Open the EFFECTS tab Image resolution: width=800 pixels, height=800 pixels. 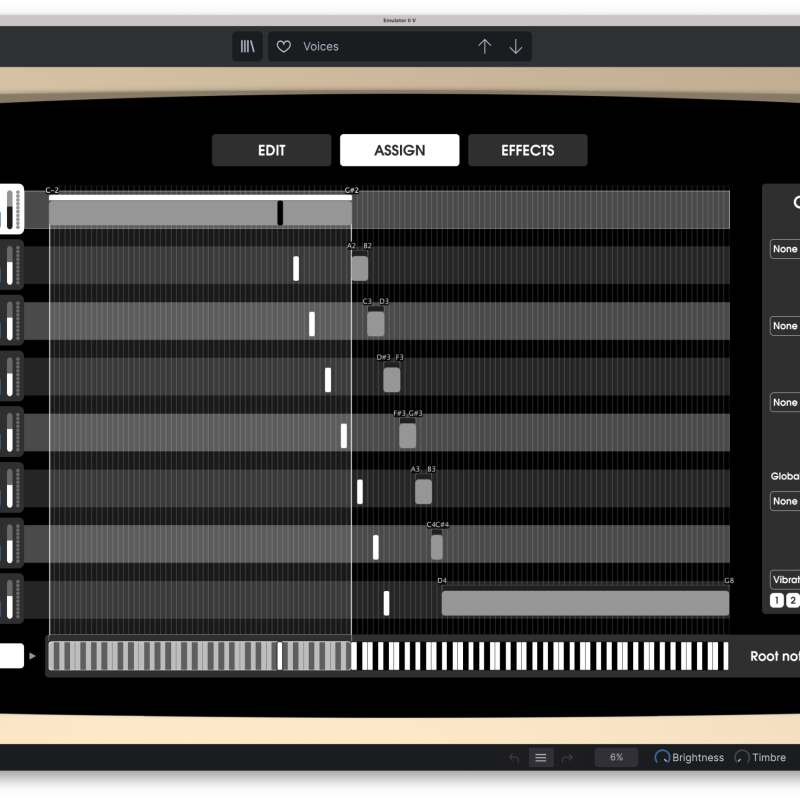[528, 150]
